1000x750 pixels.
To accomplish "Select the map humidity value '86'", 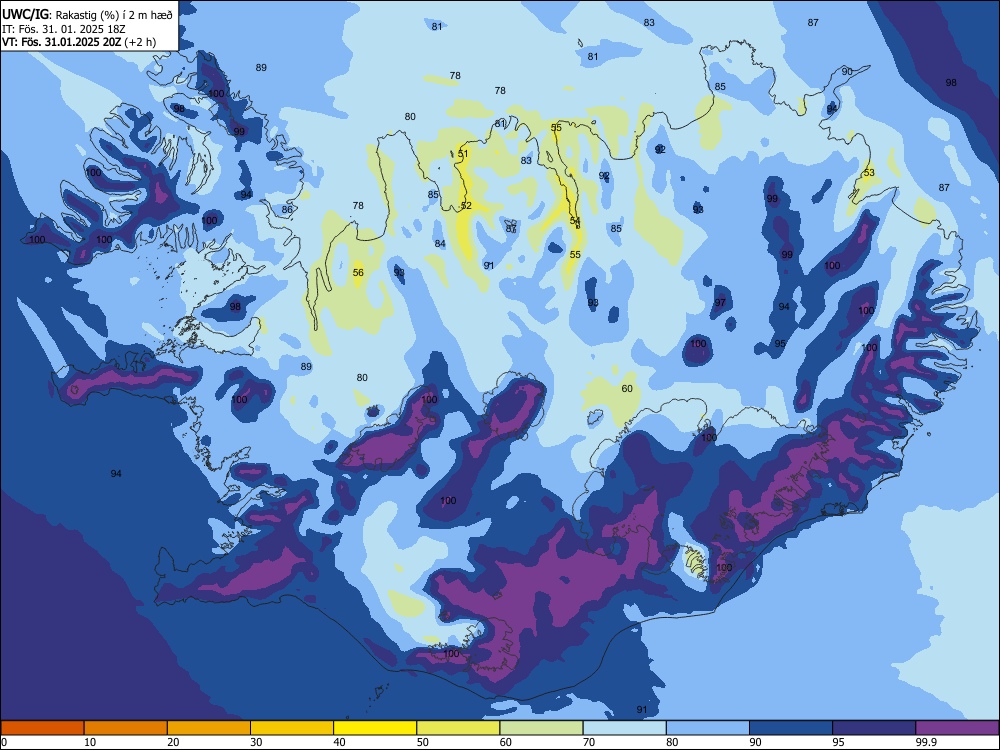I will coord(287,209).
